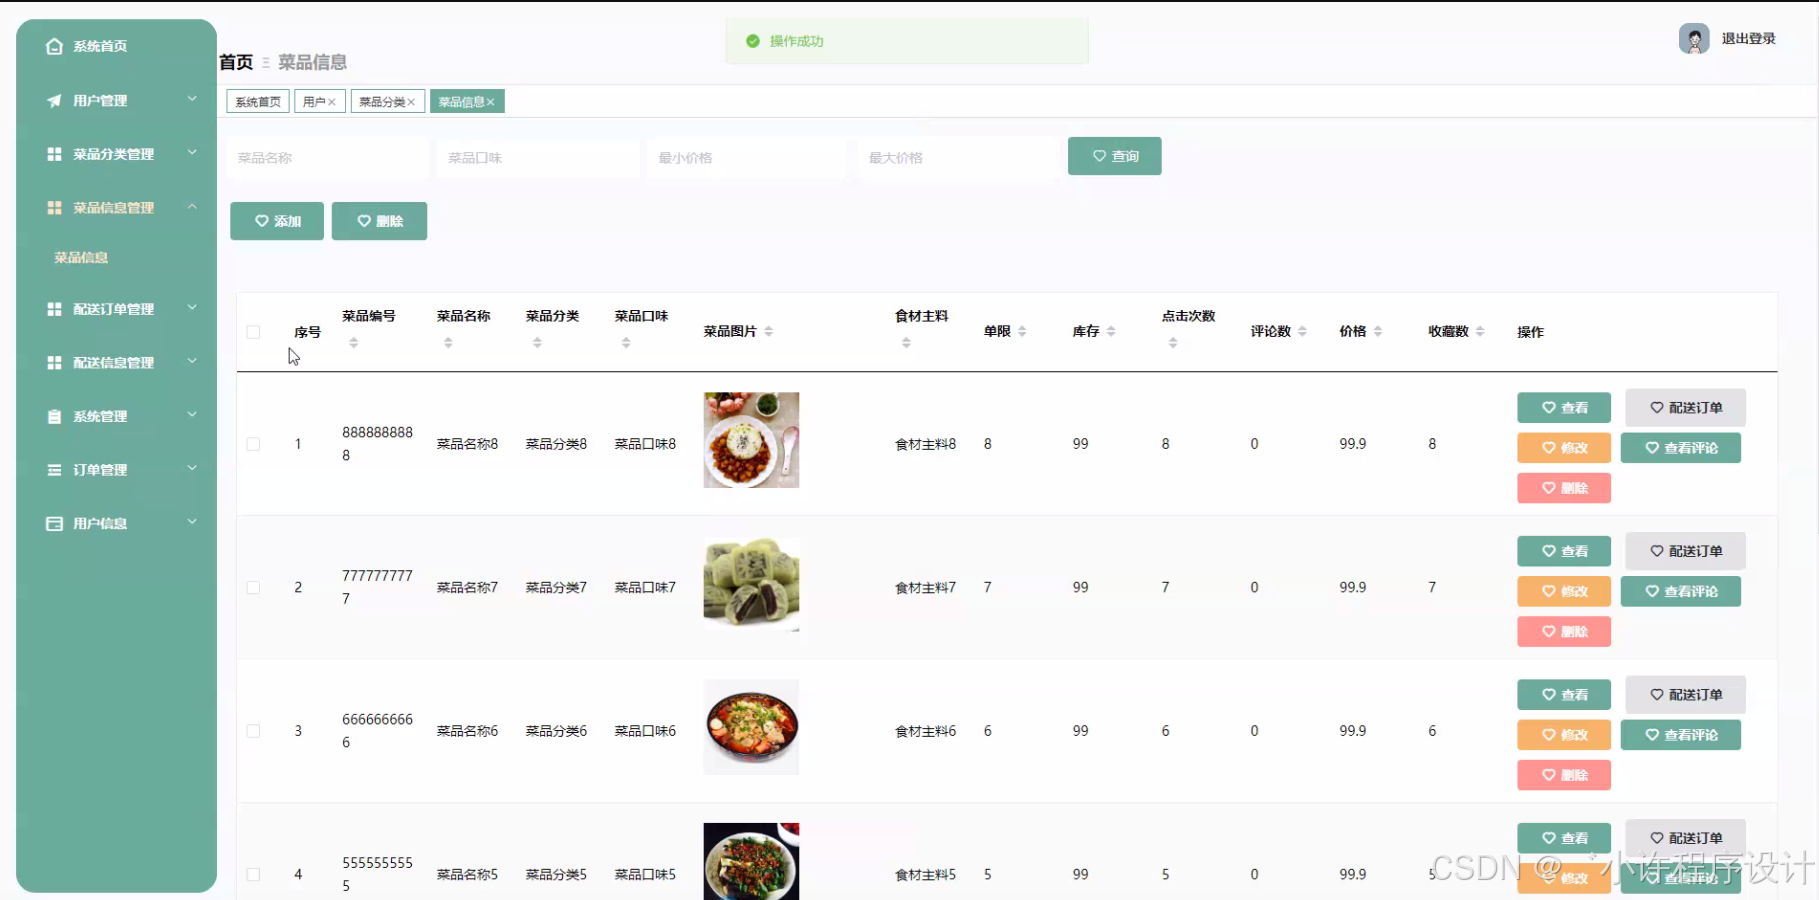Sort by 点击次数 column arrows
Viewport: 1819px width, 900px height.
1173,343
